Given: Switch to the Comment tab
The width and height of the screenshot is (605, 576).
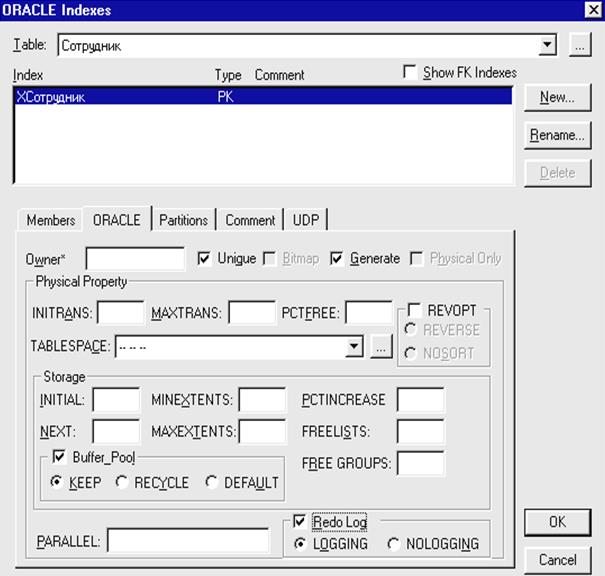Looking at the screenshot, I should (250, 220).
